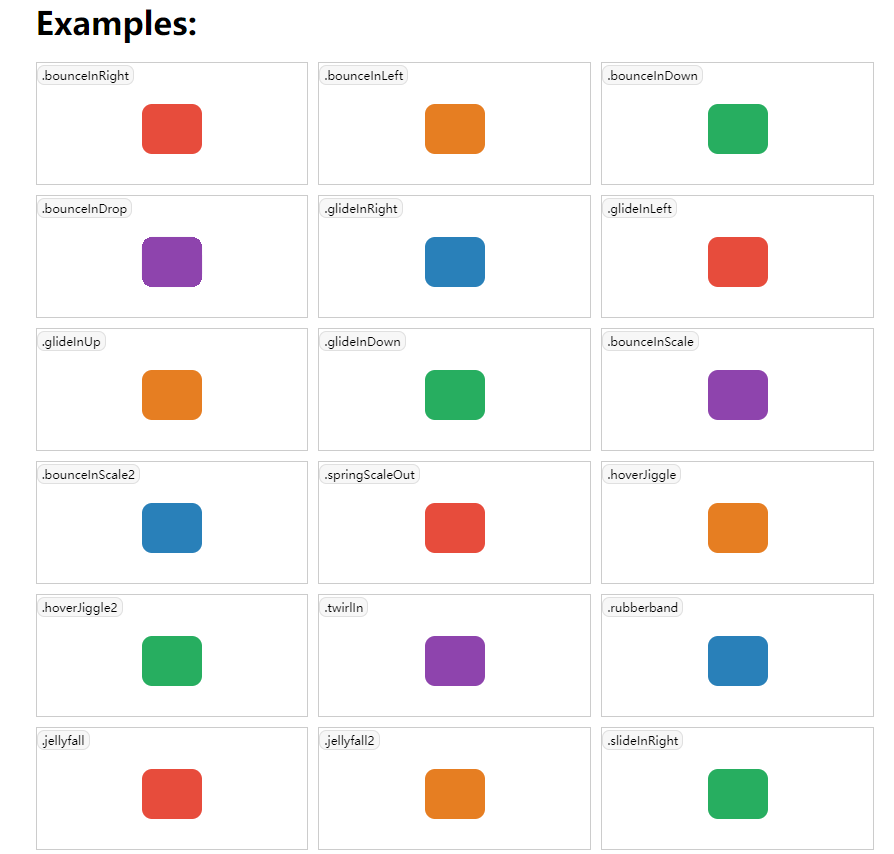
Task: Click the .springScaleOut label
Action: pyautogui.click(x=369, y=474)
